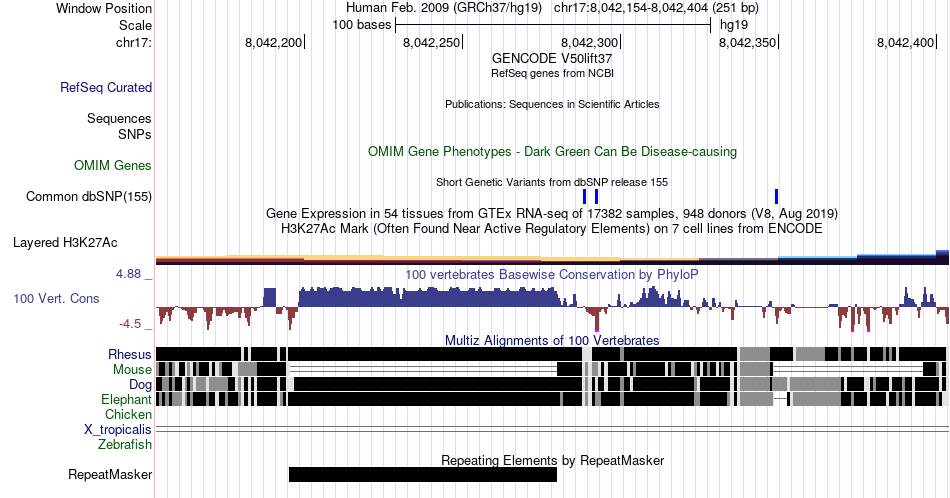Click the 8,042,350 ruler position label
950x498 pixels.
click(x=748, y=42)
